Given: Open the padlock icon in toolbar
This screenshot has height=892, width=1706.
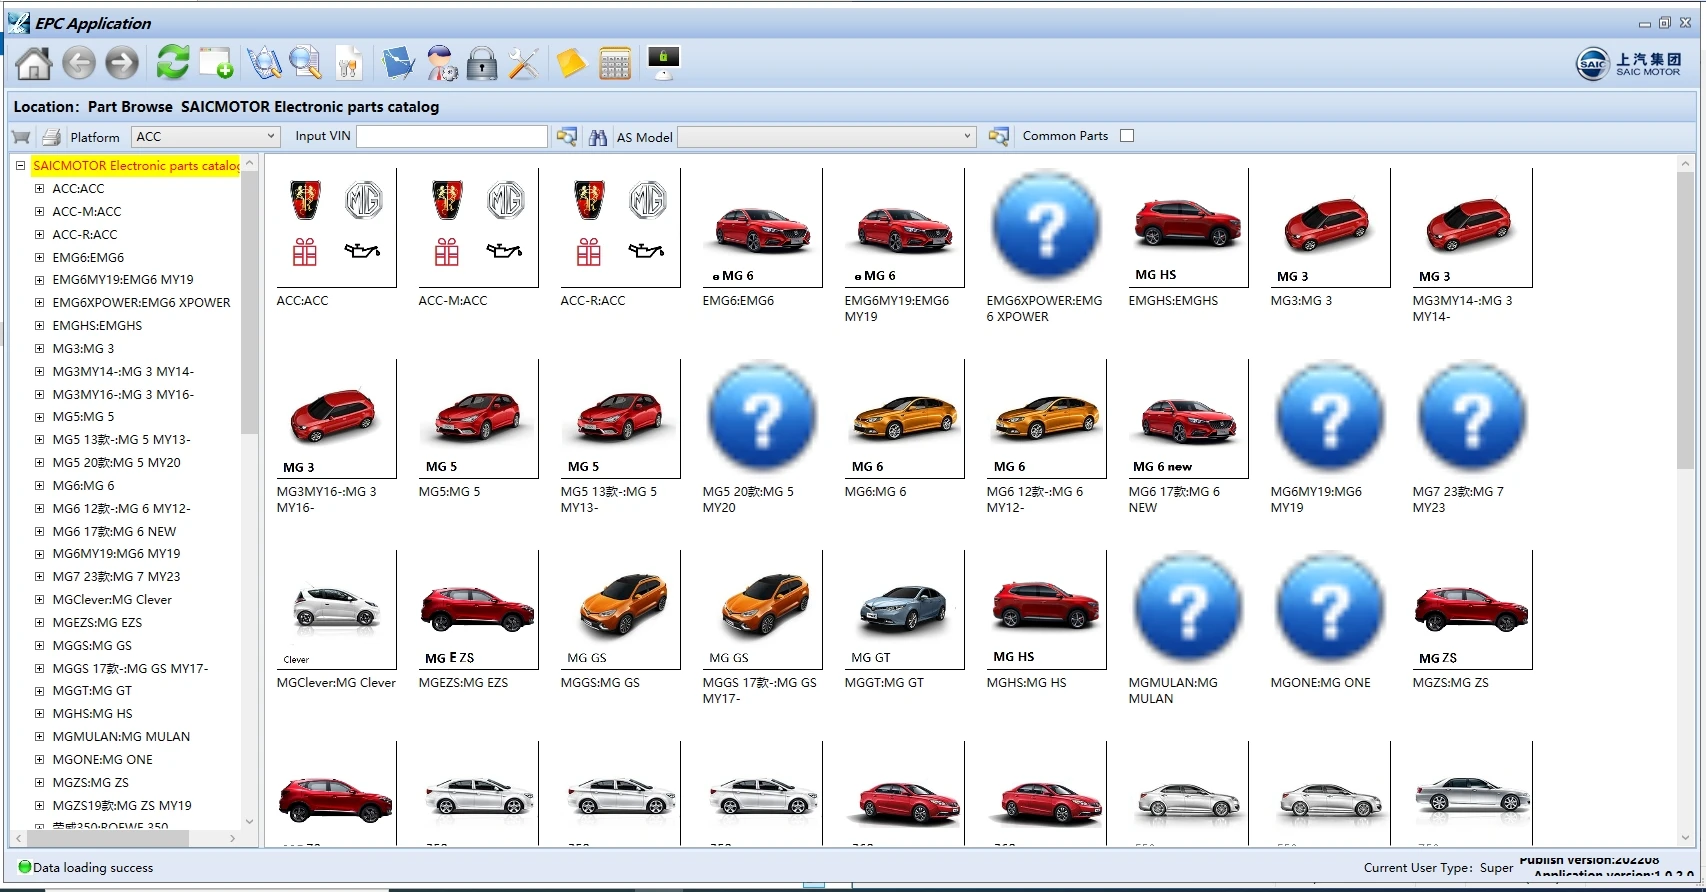Looking at the screenshot, I should (x=482, y=63).
